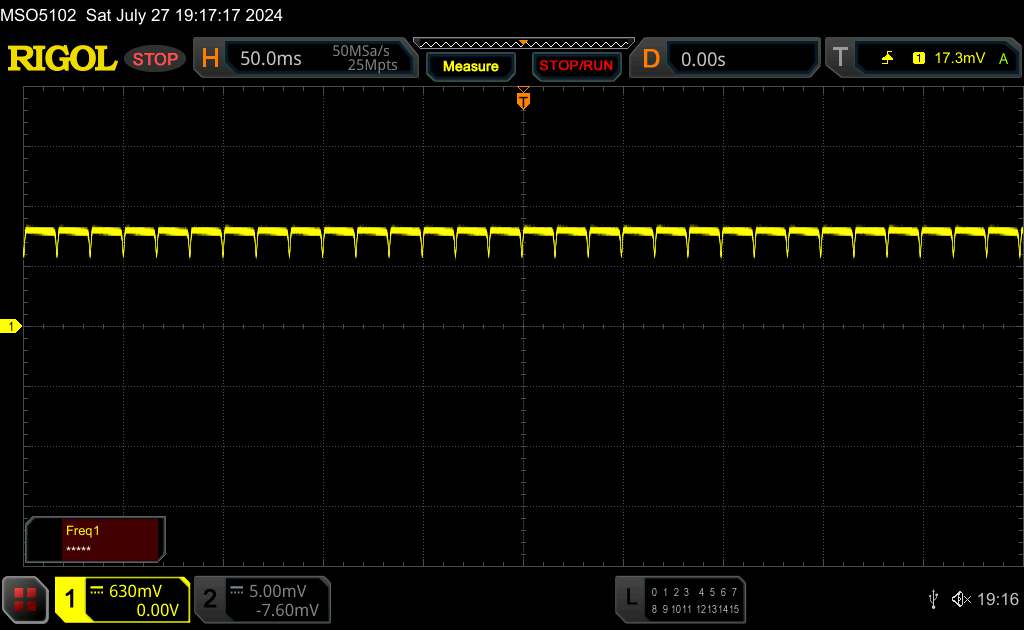Open sample rate and memory depth settings

click(365, 59)
